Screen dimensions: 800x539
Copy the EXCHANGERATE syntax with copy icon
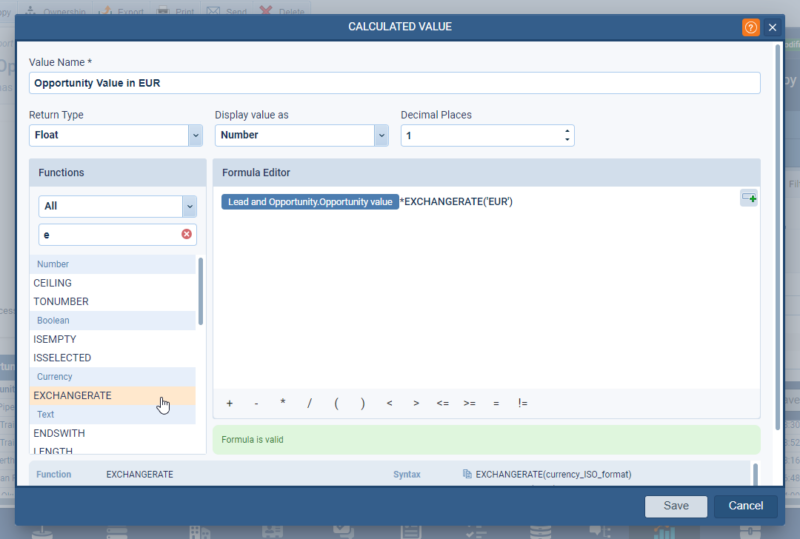467,474
